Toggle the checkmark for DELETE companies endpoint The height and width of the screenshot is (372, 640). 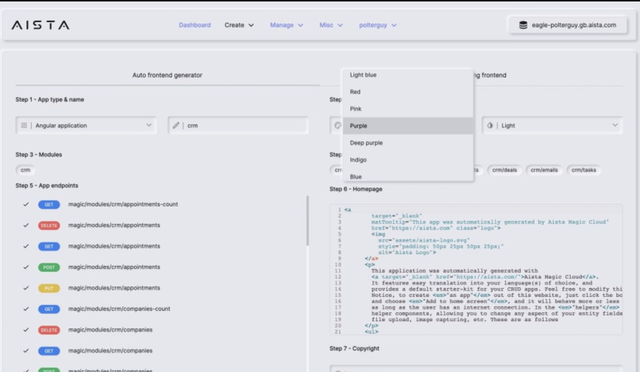[26, 330]
